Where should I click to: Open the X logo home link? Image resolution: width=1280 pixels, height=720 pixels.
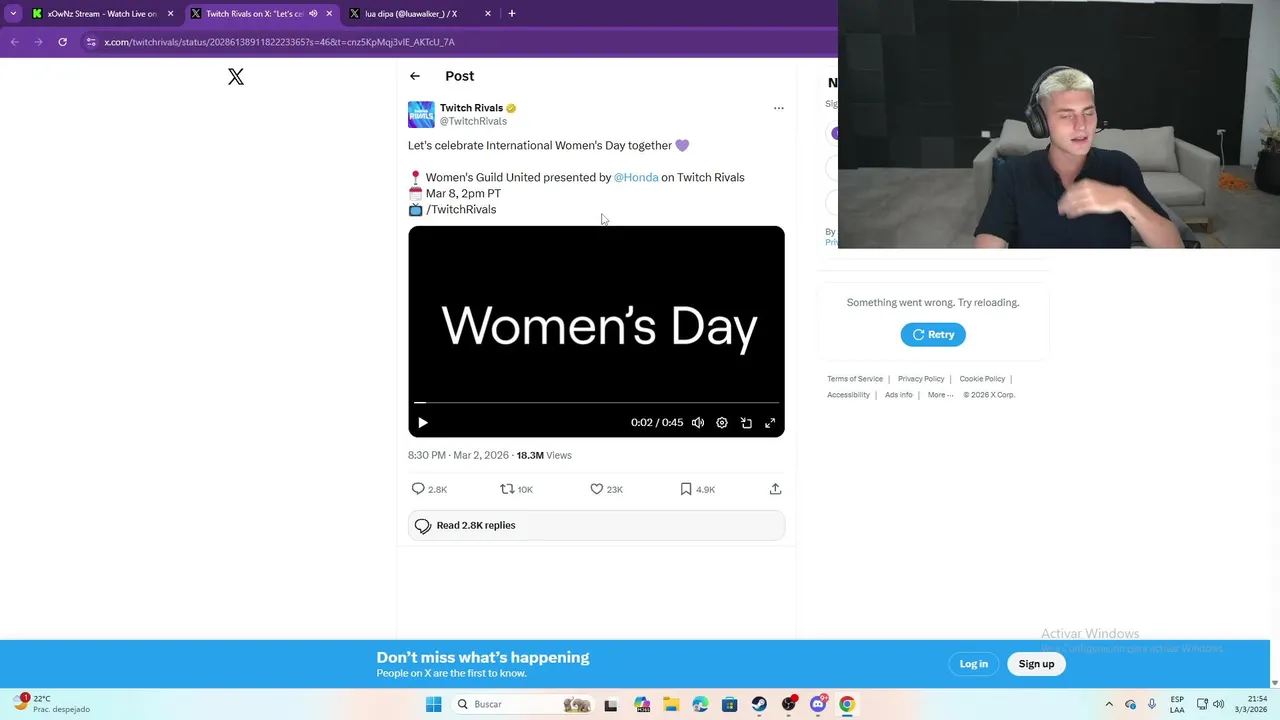click(x=236, y=77)
